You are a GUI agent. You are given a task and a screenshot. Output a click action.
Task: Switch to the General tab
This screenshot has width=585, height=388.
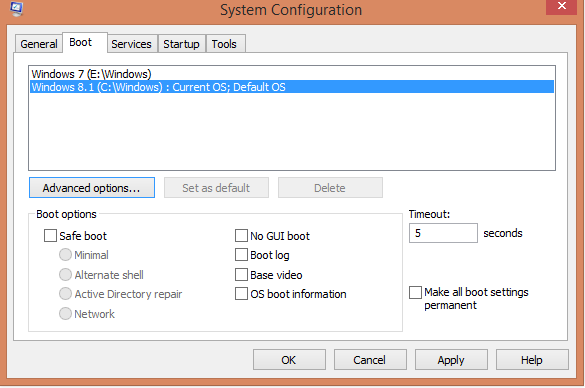pyautogui.click(x=38, y=44)
